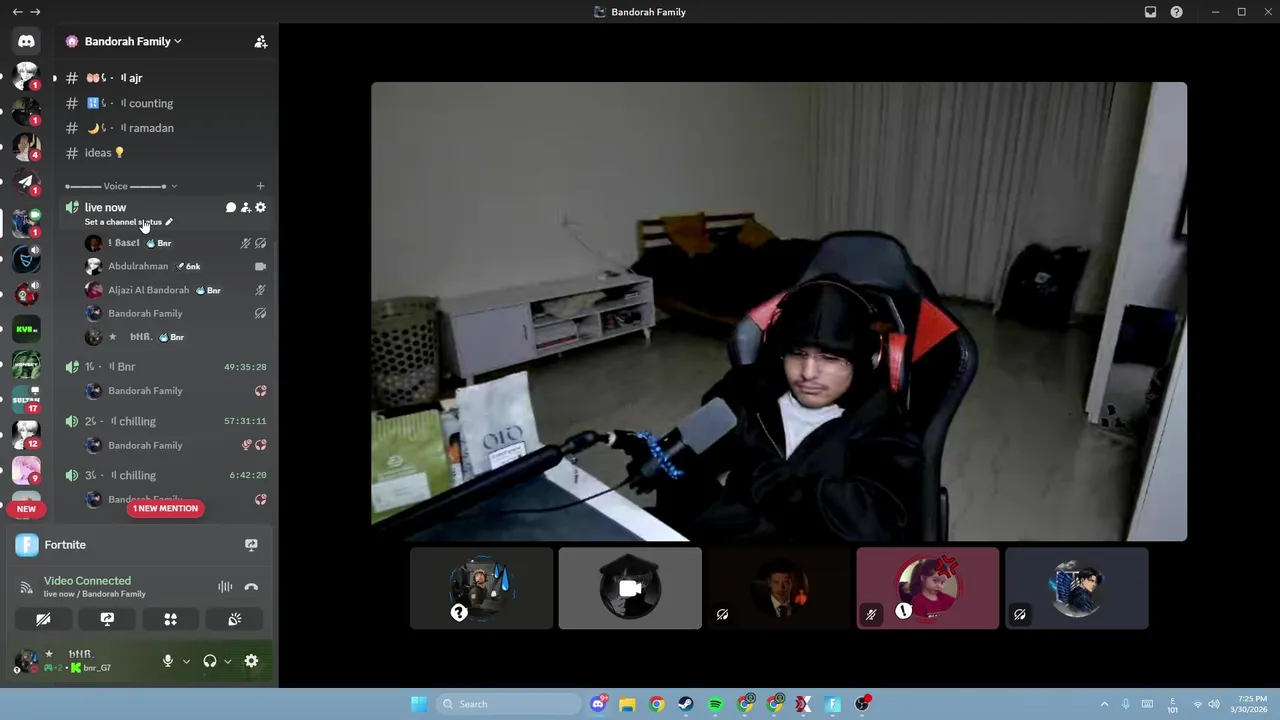Deafen with headphones icon
The width and height of the screenshot is (1280, 720).
pos(210,661)
